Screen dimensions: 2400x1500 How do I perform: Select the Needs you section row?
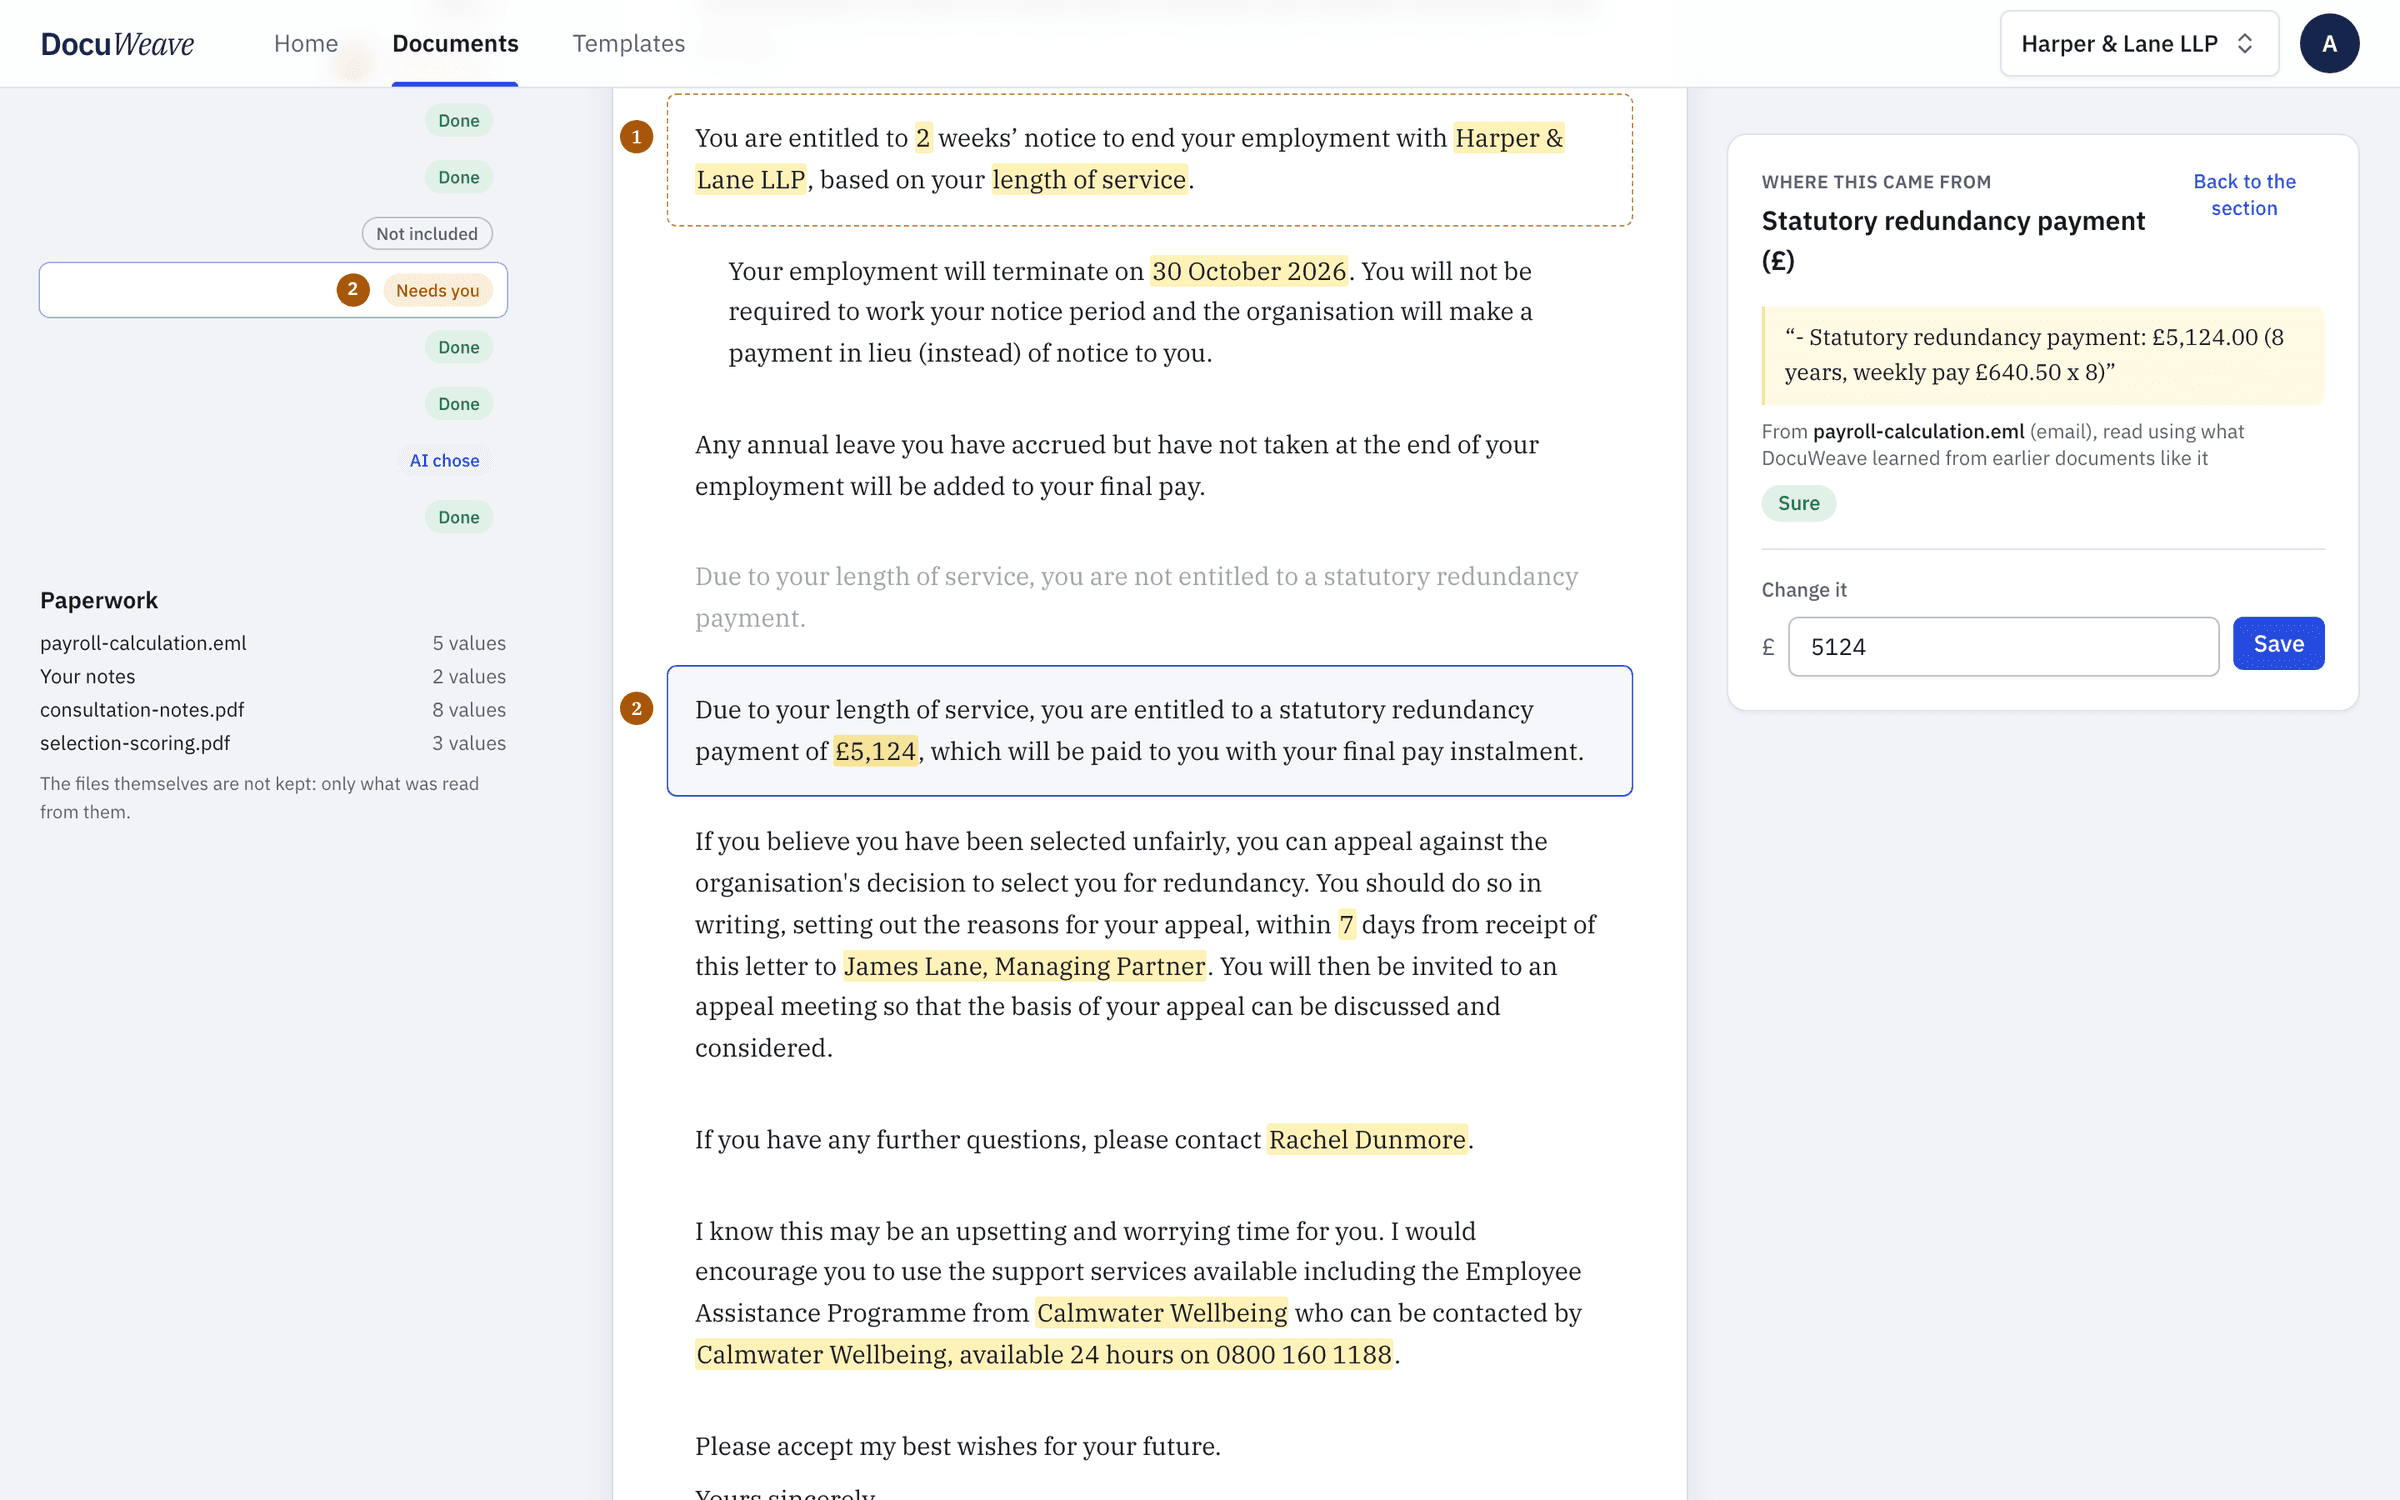[273, 290]
